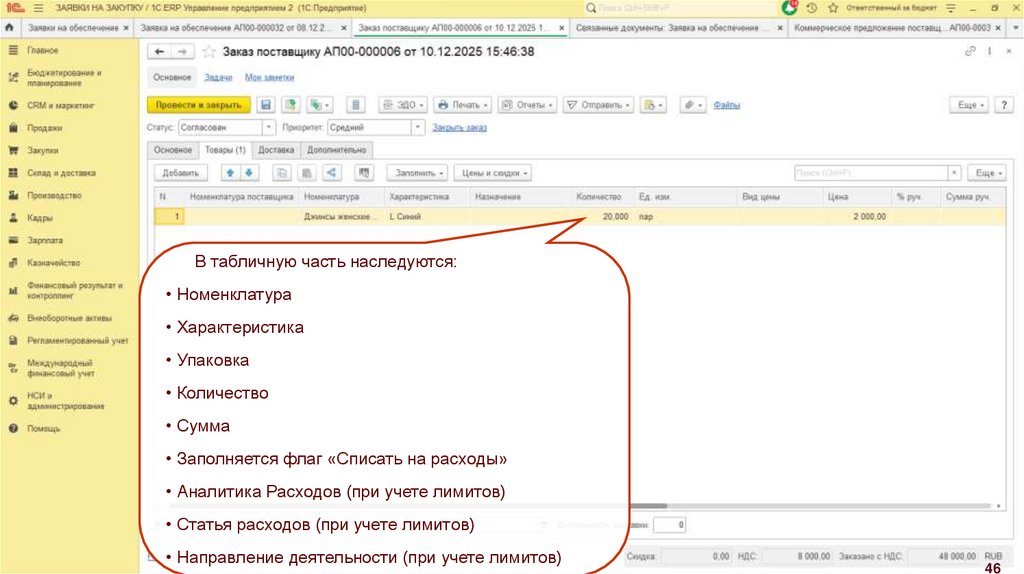Image resolution: width=1024 pixels, height=574 pixels.
Task: Open Закупки section in sidebar
Action: (x=43, y=150)
